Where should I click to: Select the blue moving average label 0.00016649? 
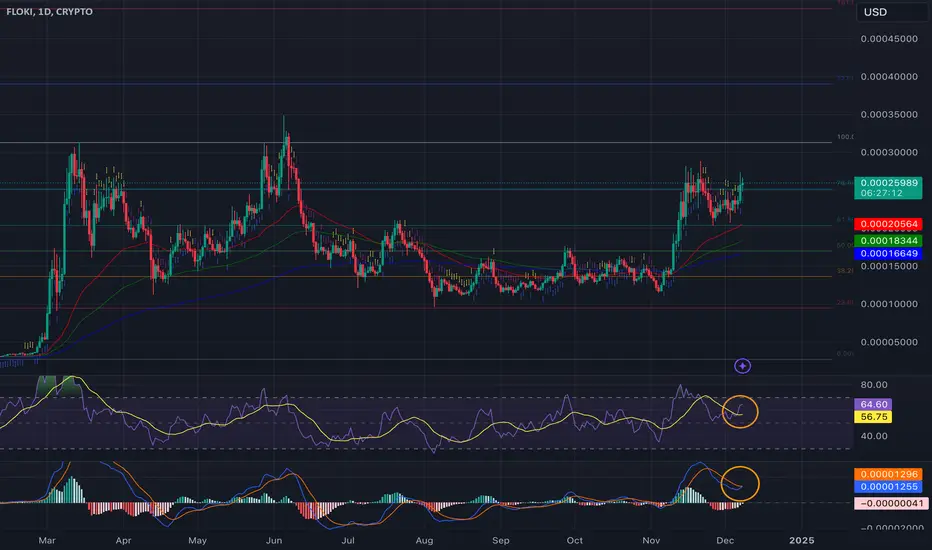coord(889,254)
